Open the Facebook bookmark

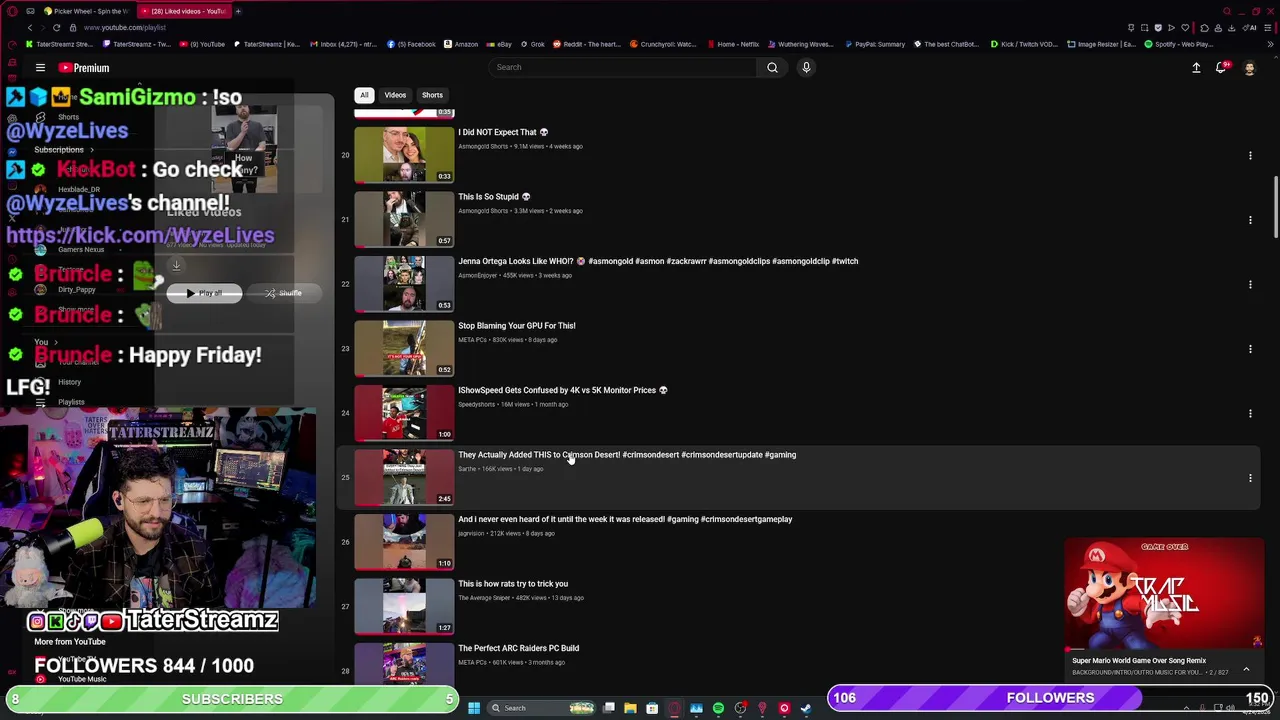coord(411,44)
